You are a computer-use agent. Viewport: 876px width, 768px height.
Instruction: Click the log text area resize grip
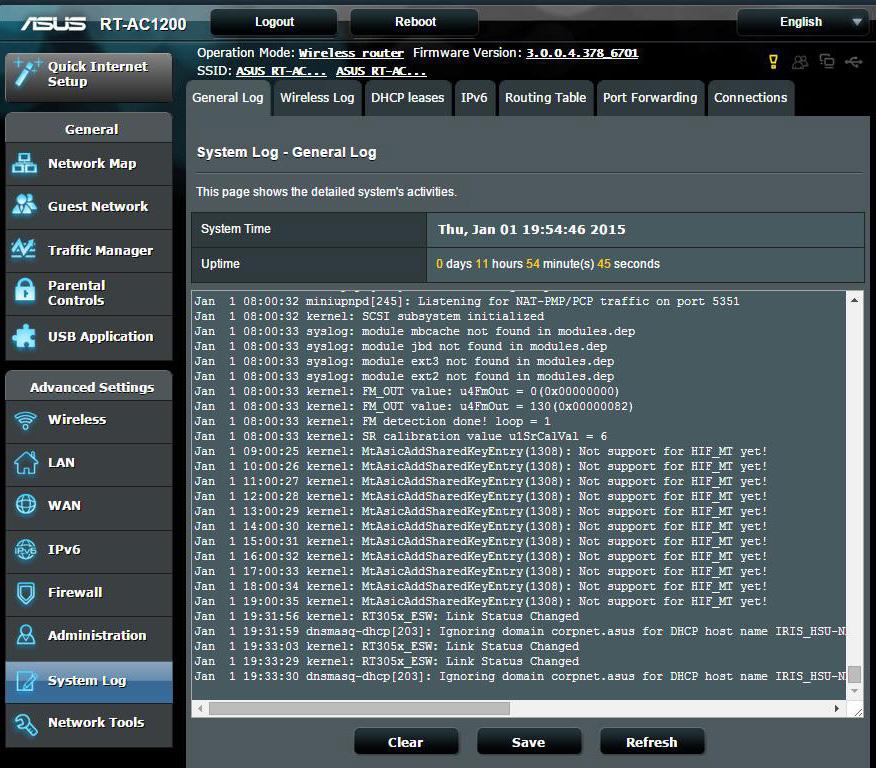[x=858, y=711]
